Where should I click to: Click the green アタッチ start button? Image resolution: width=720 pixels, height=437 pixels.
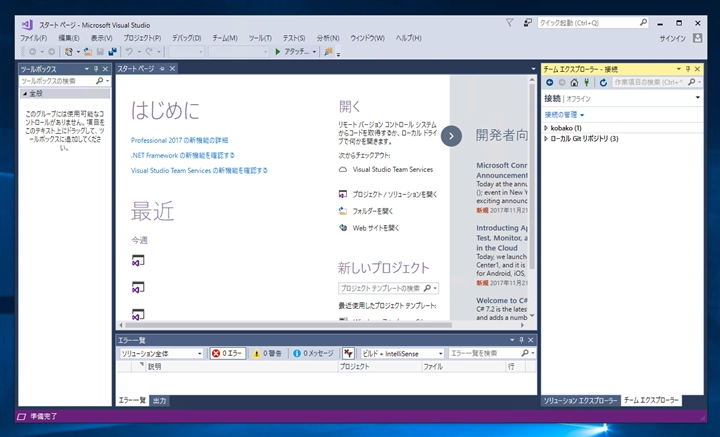click(292, 52)
